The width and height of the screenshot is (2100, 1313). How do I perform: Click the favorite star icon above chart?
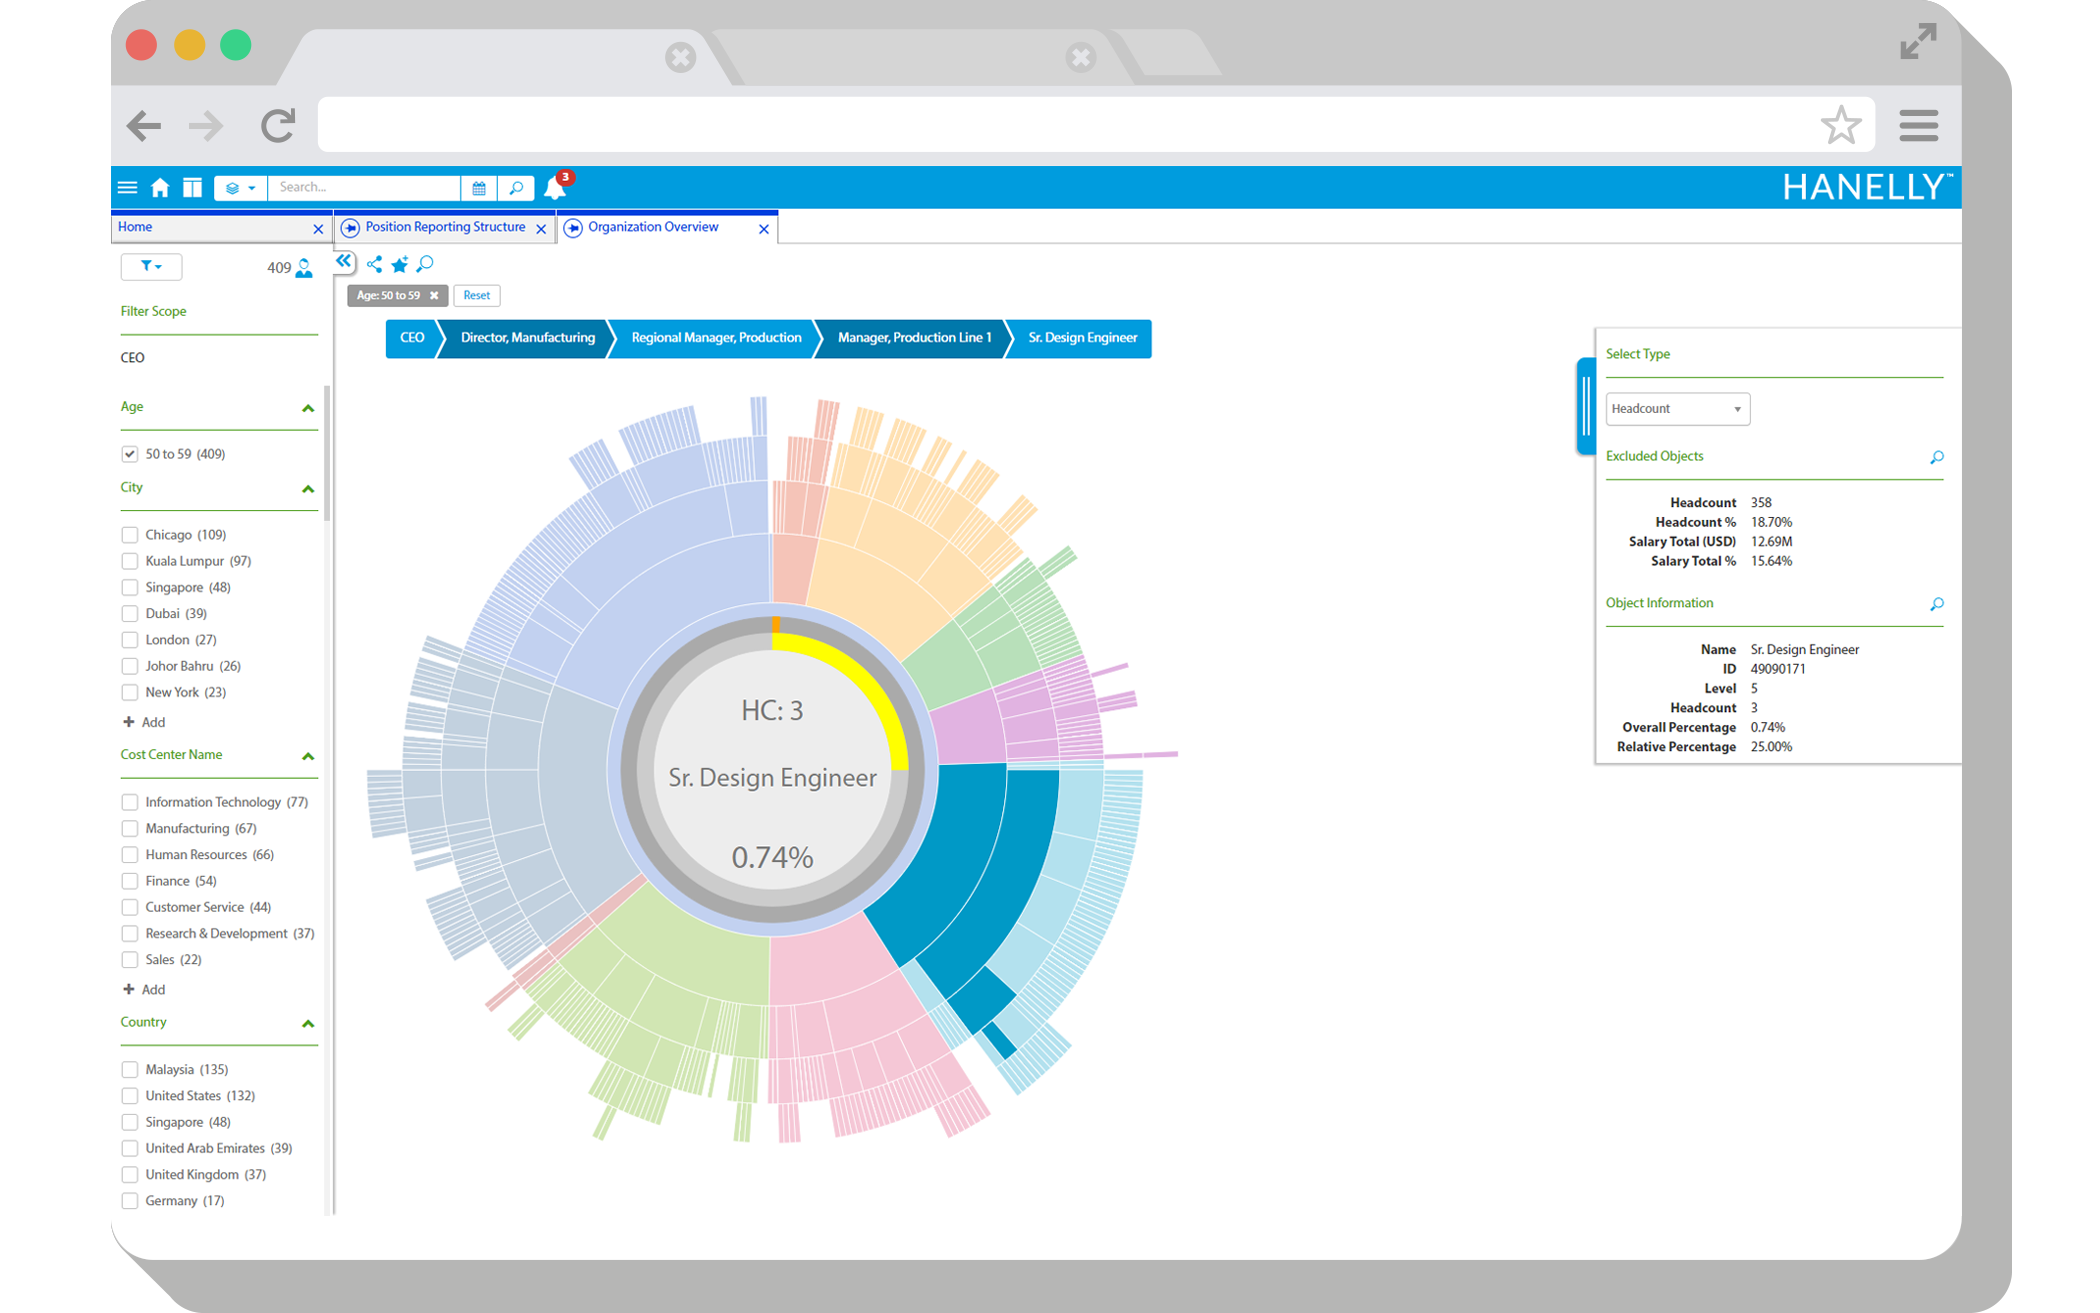click(x=400, y=265)
